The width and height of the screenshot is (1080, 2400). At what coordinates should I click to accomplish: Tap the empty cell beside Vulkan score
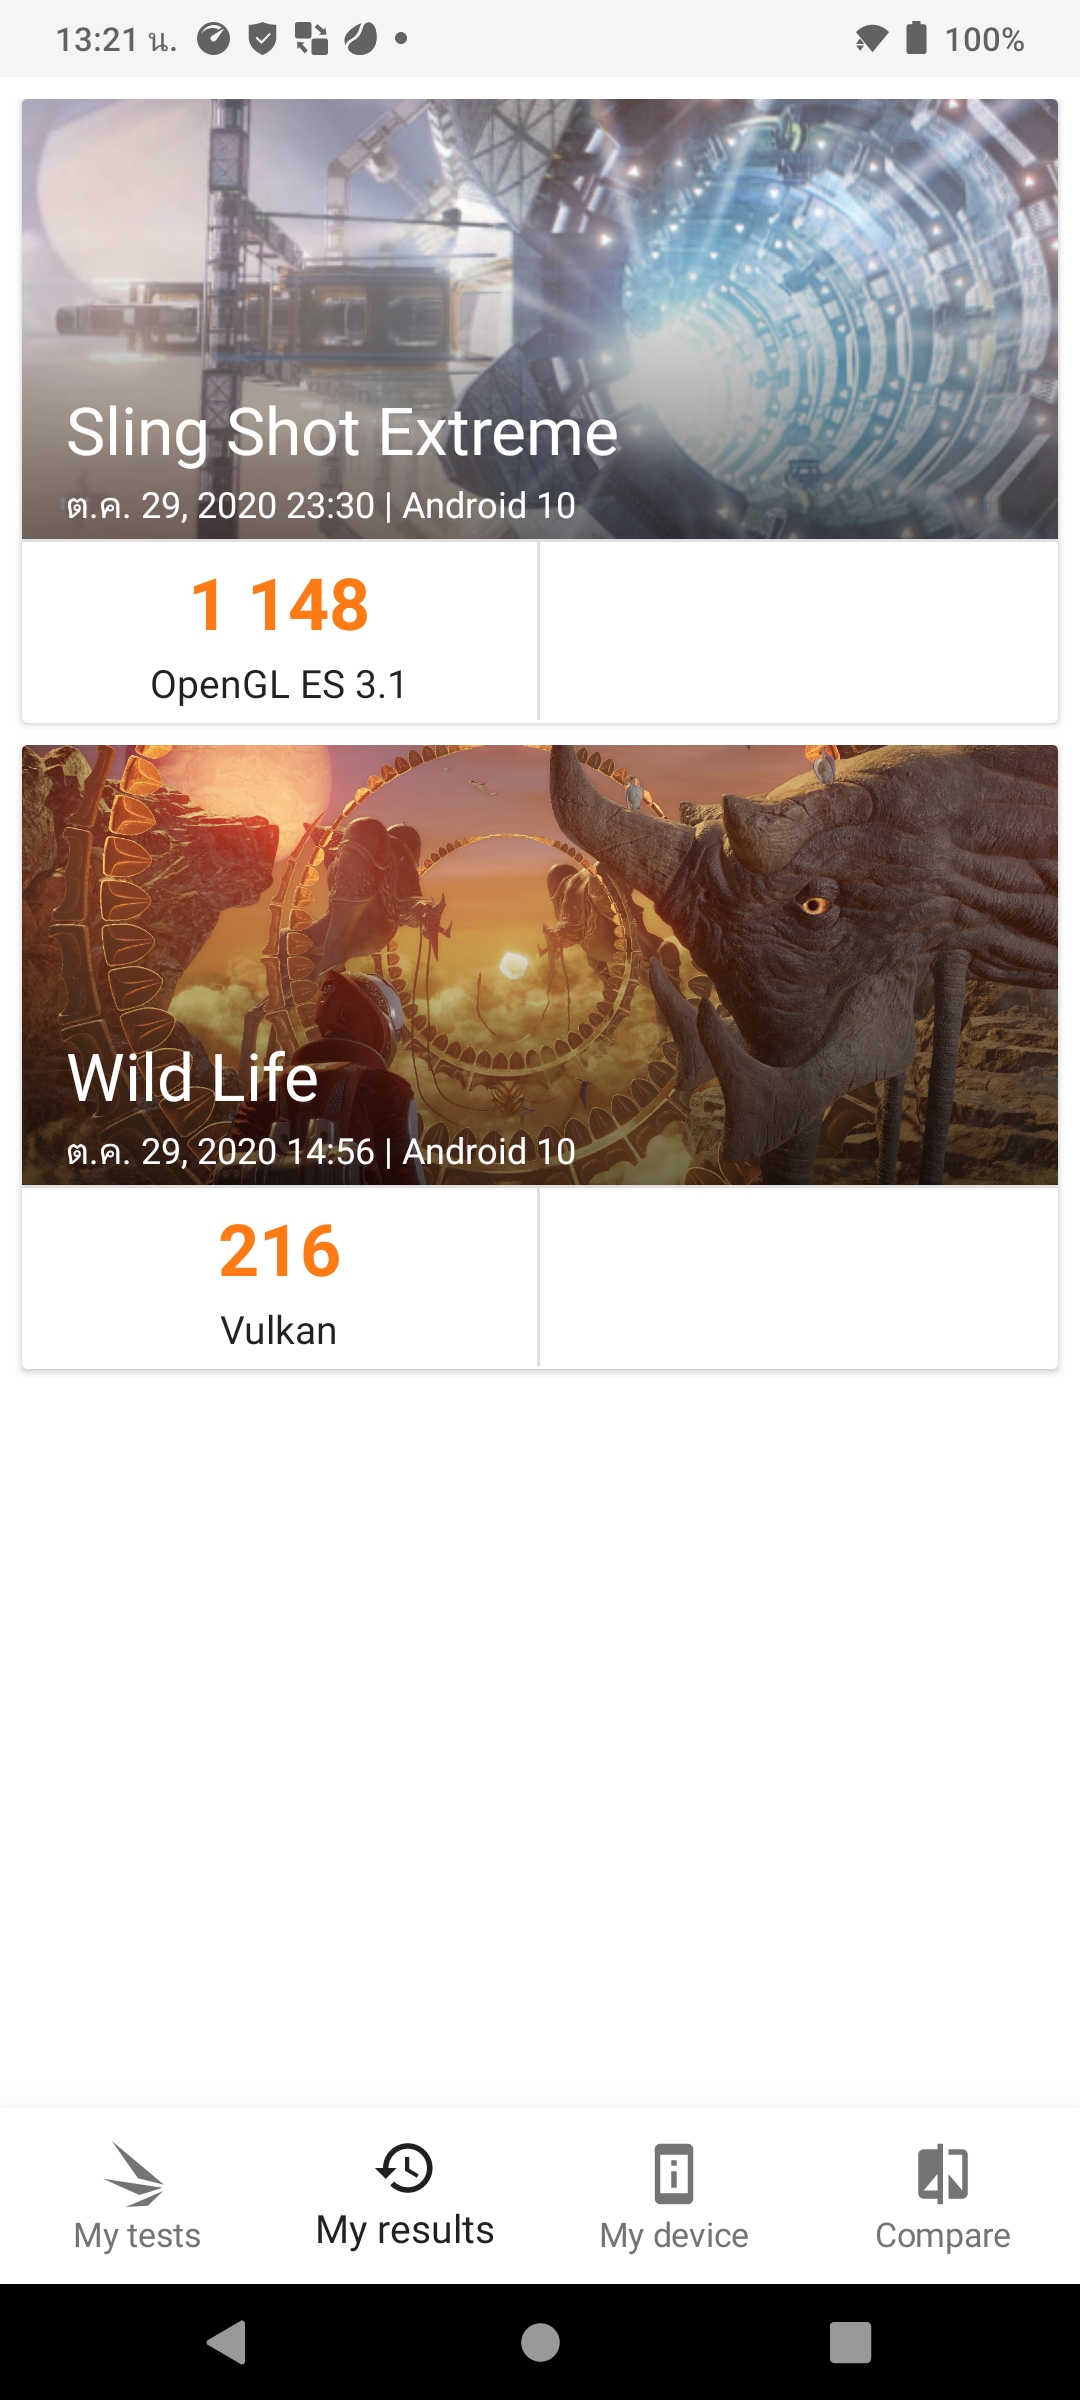pos(799,1278)
